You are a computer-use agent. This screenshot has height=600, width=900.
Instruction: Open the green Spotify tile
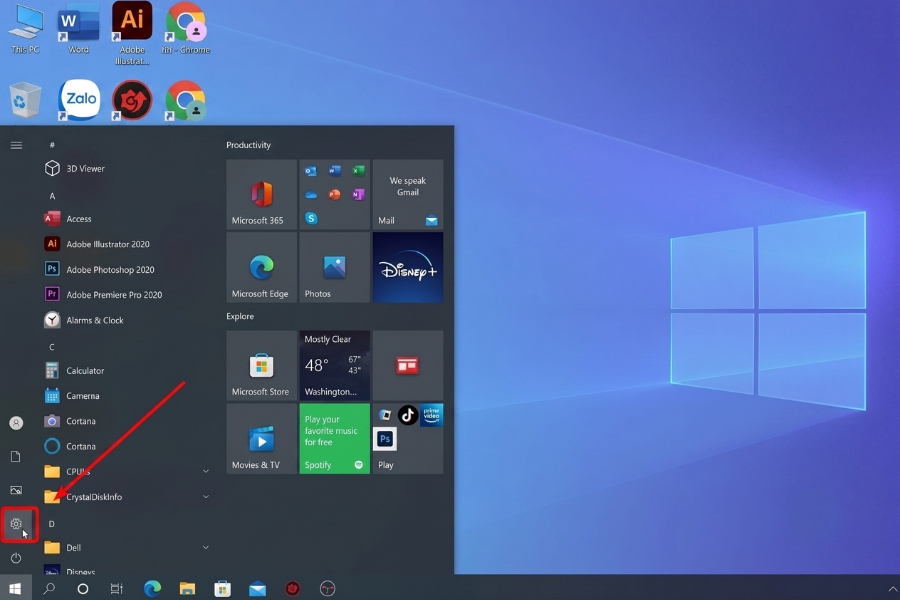click(x=335, y=439)
